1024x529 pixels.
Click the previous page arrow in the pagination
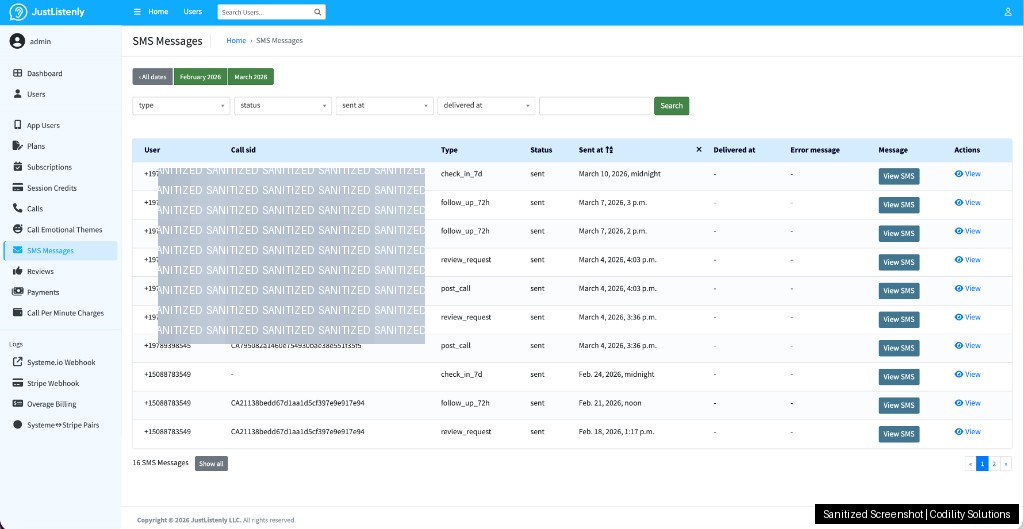[x=970, y=464]
